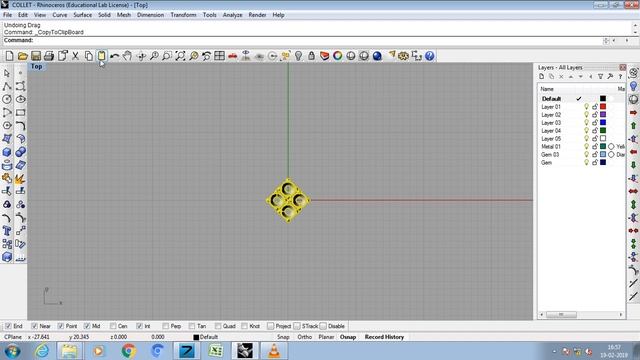Toggle Ortho in status bar
This screenshot has width=640, height=360.
(x=304, y=337)
